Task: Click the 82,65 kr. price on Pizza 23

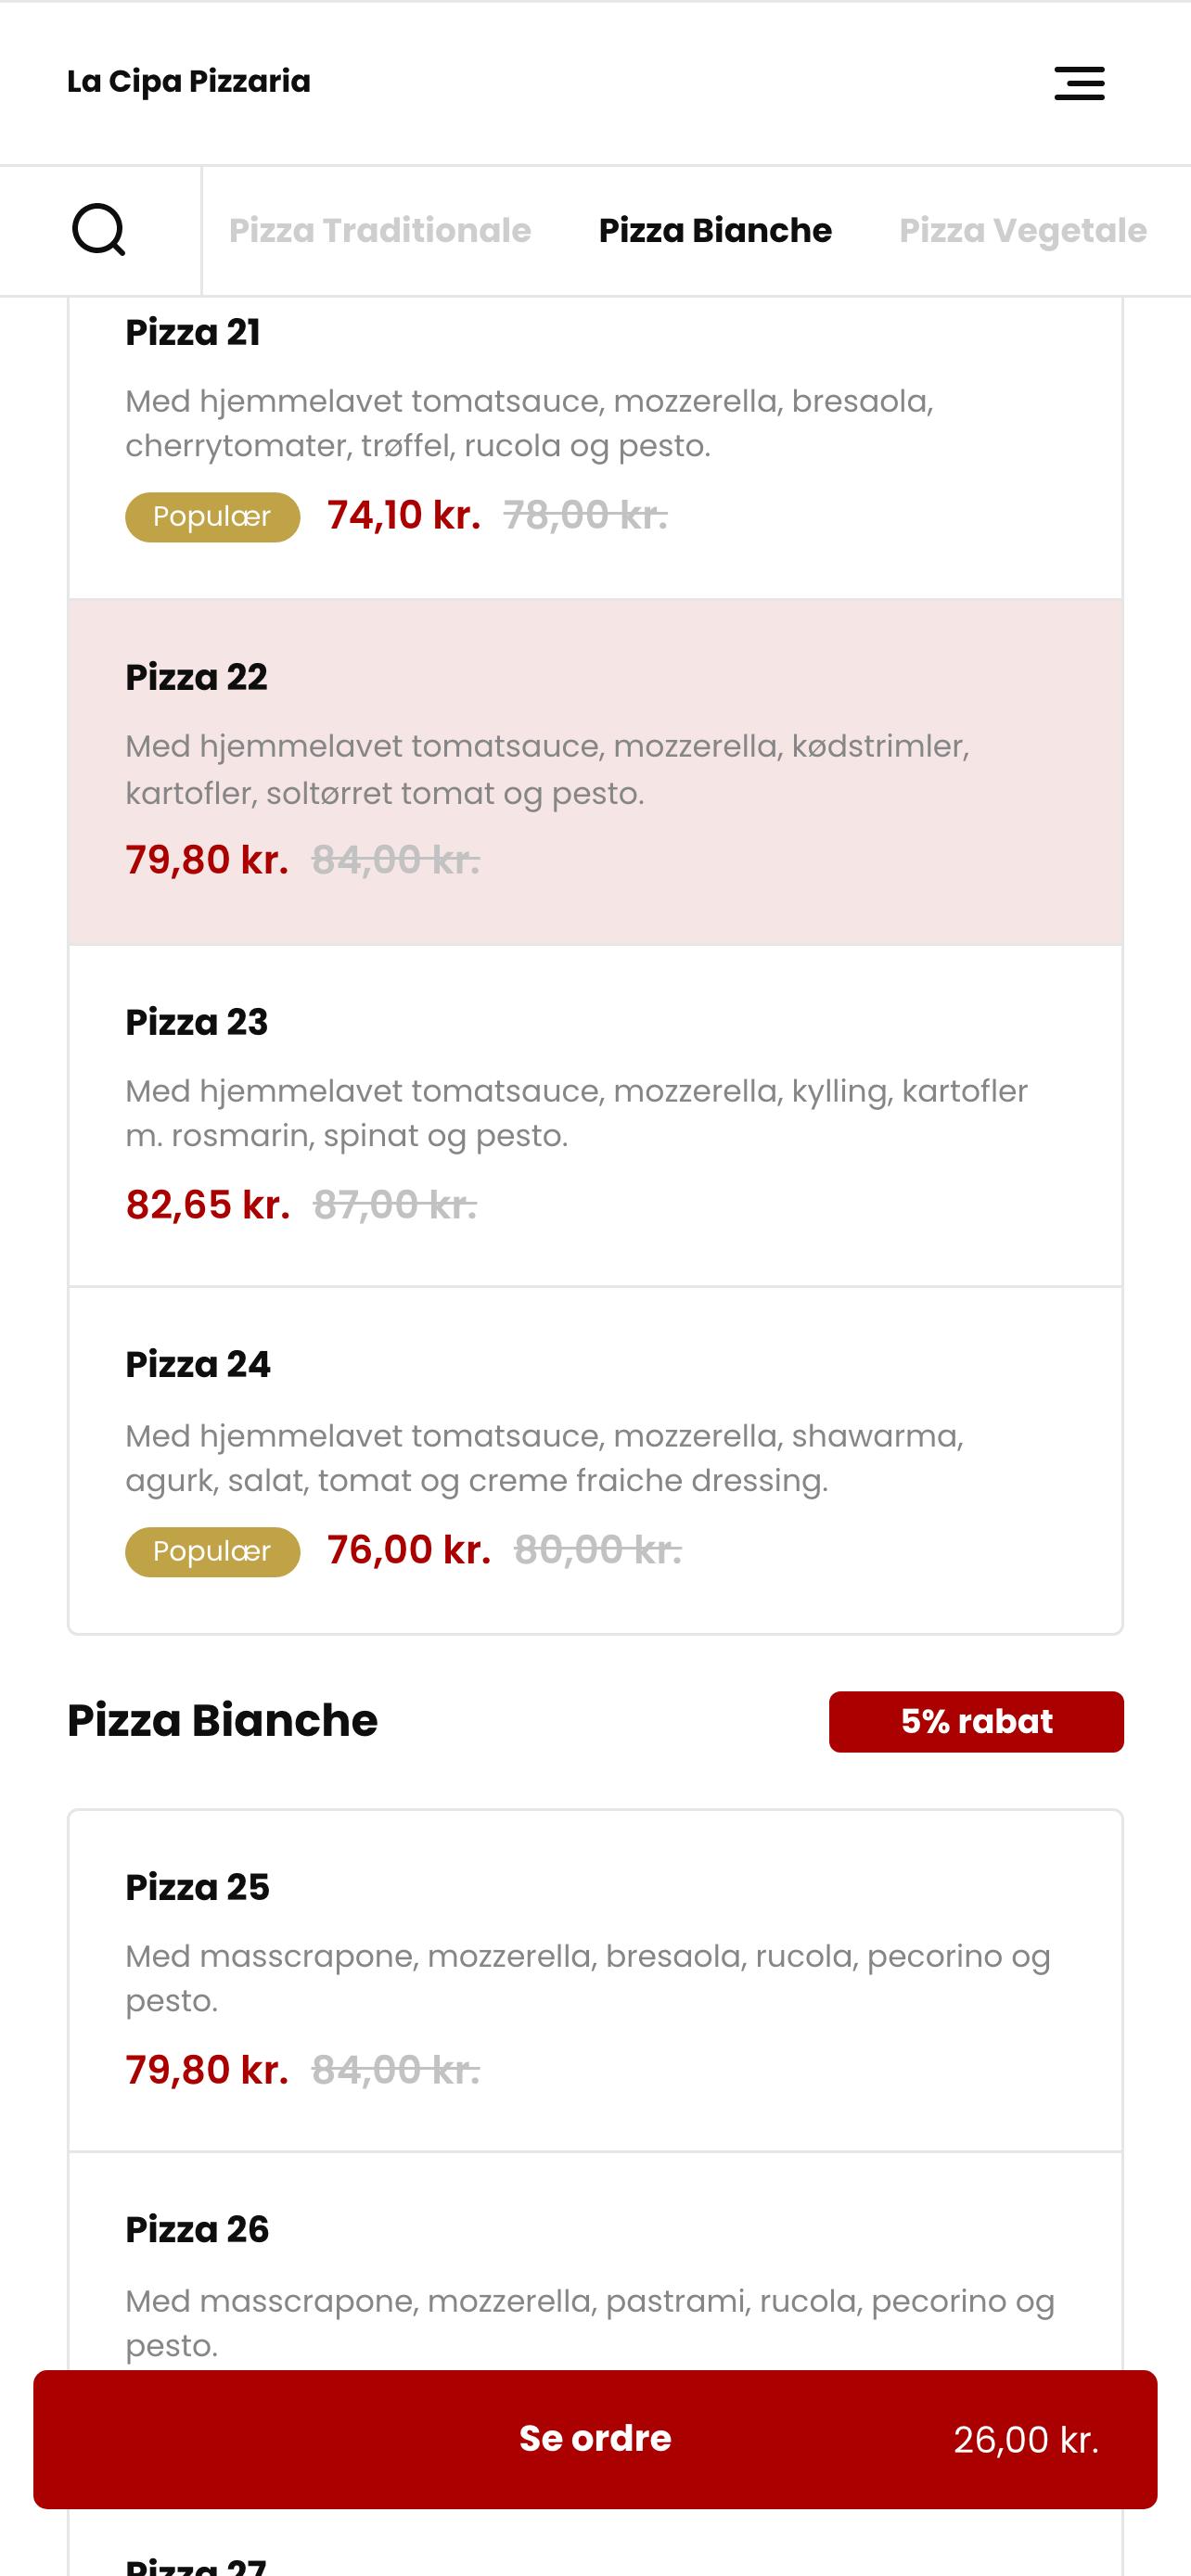Action: (x=208, y=1205)
